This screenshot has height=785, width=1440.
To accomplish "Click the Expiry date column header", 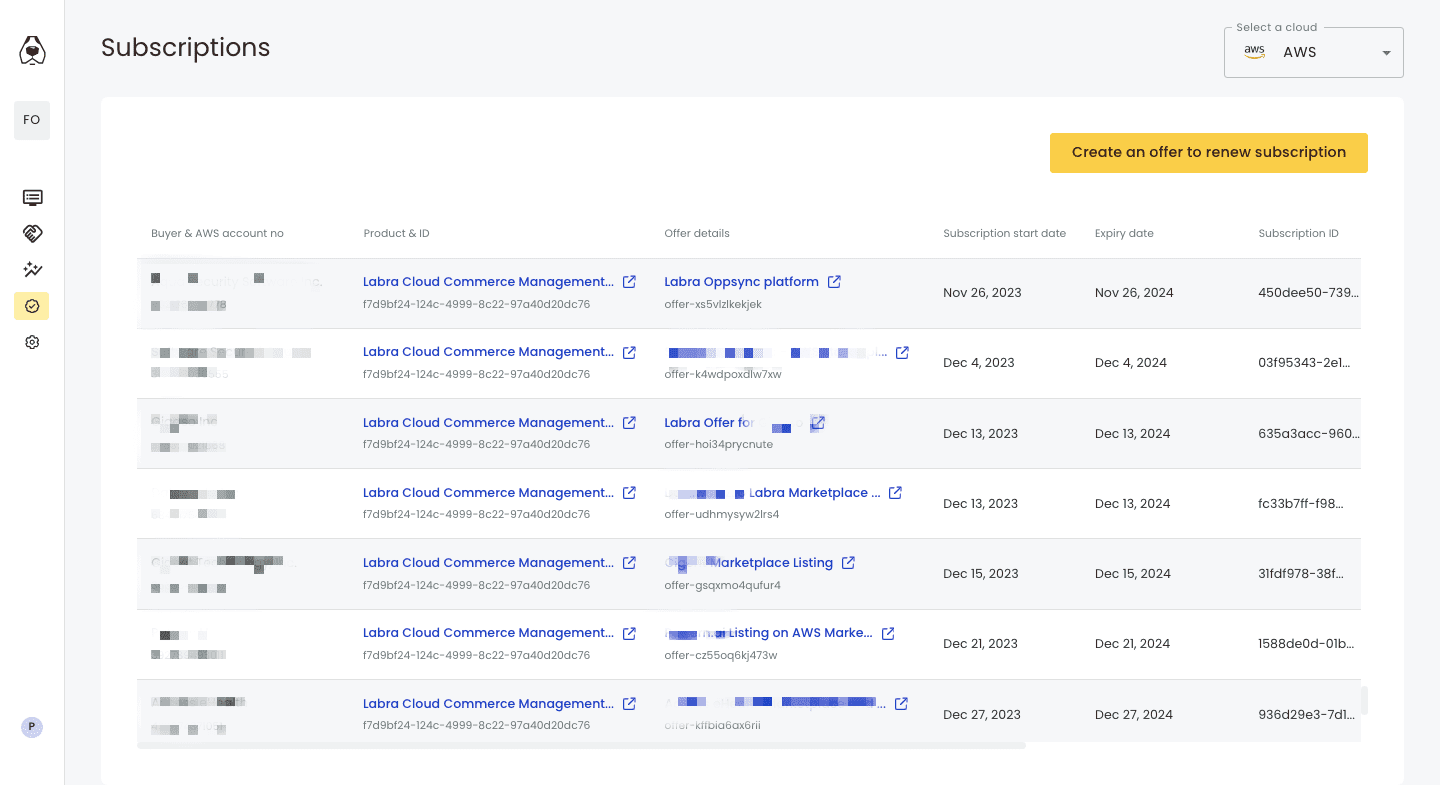I will [1124, 234].
